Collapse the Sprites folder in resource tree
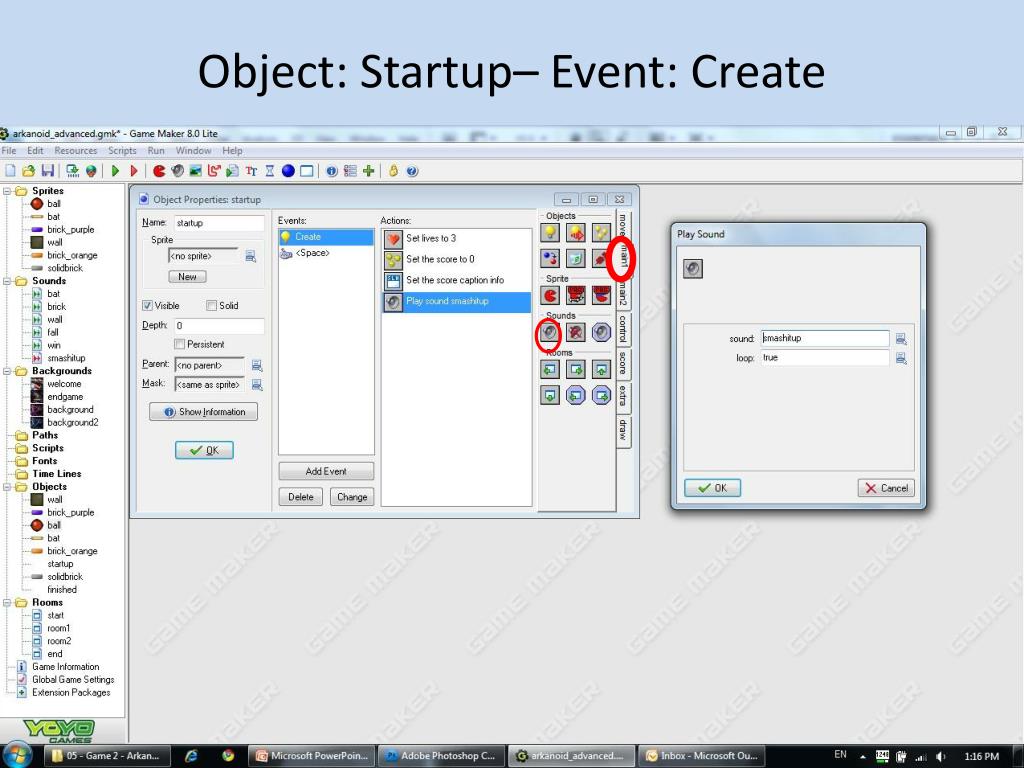Image resolution: width=1024 pixels, height=768 pixels. (7, 191)
